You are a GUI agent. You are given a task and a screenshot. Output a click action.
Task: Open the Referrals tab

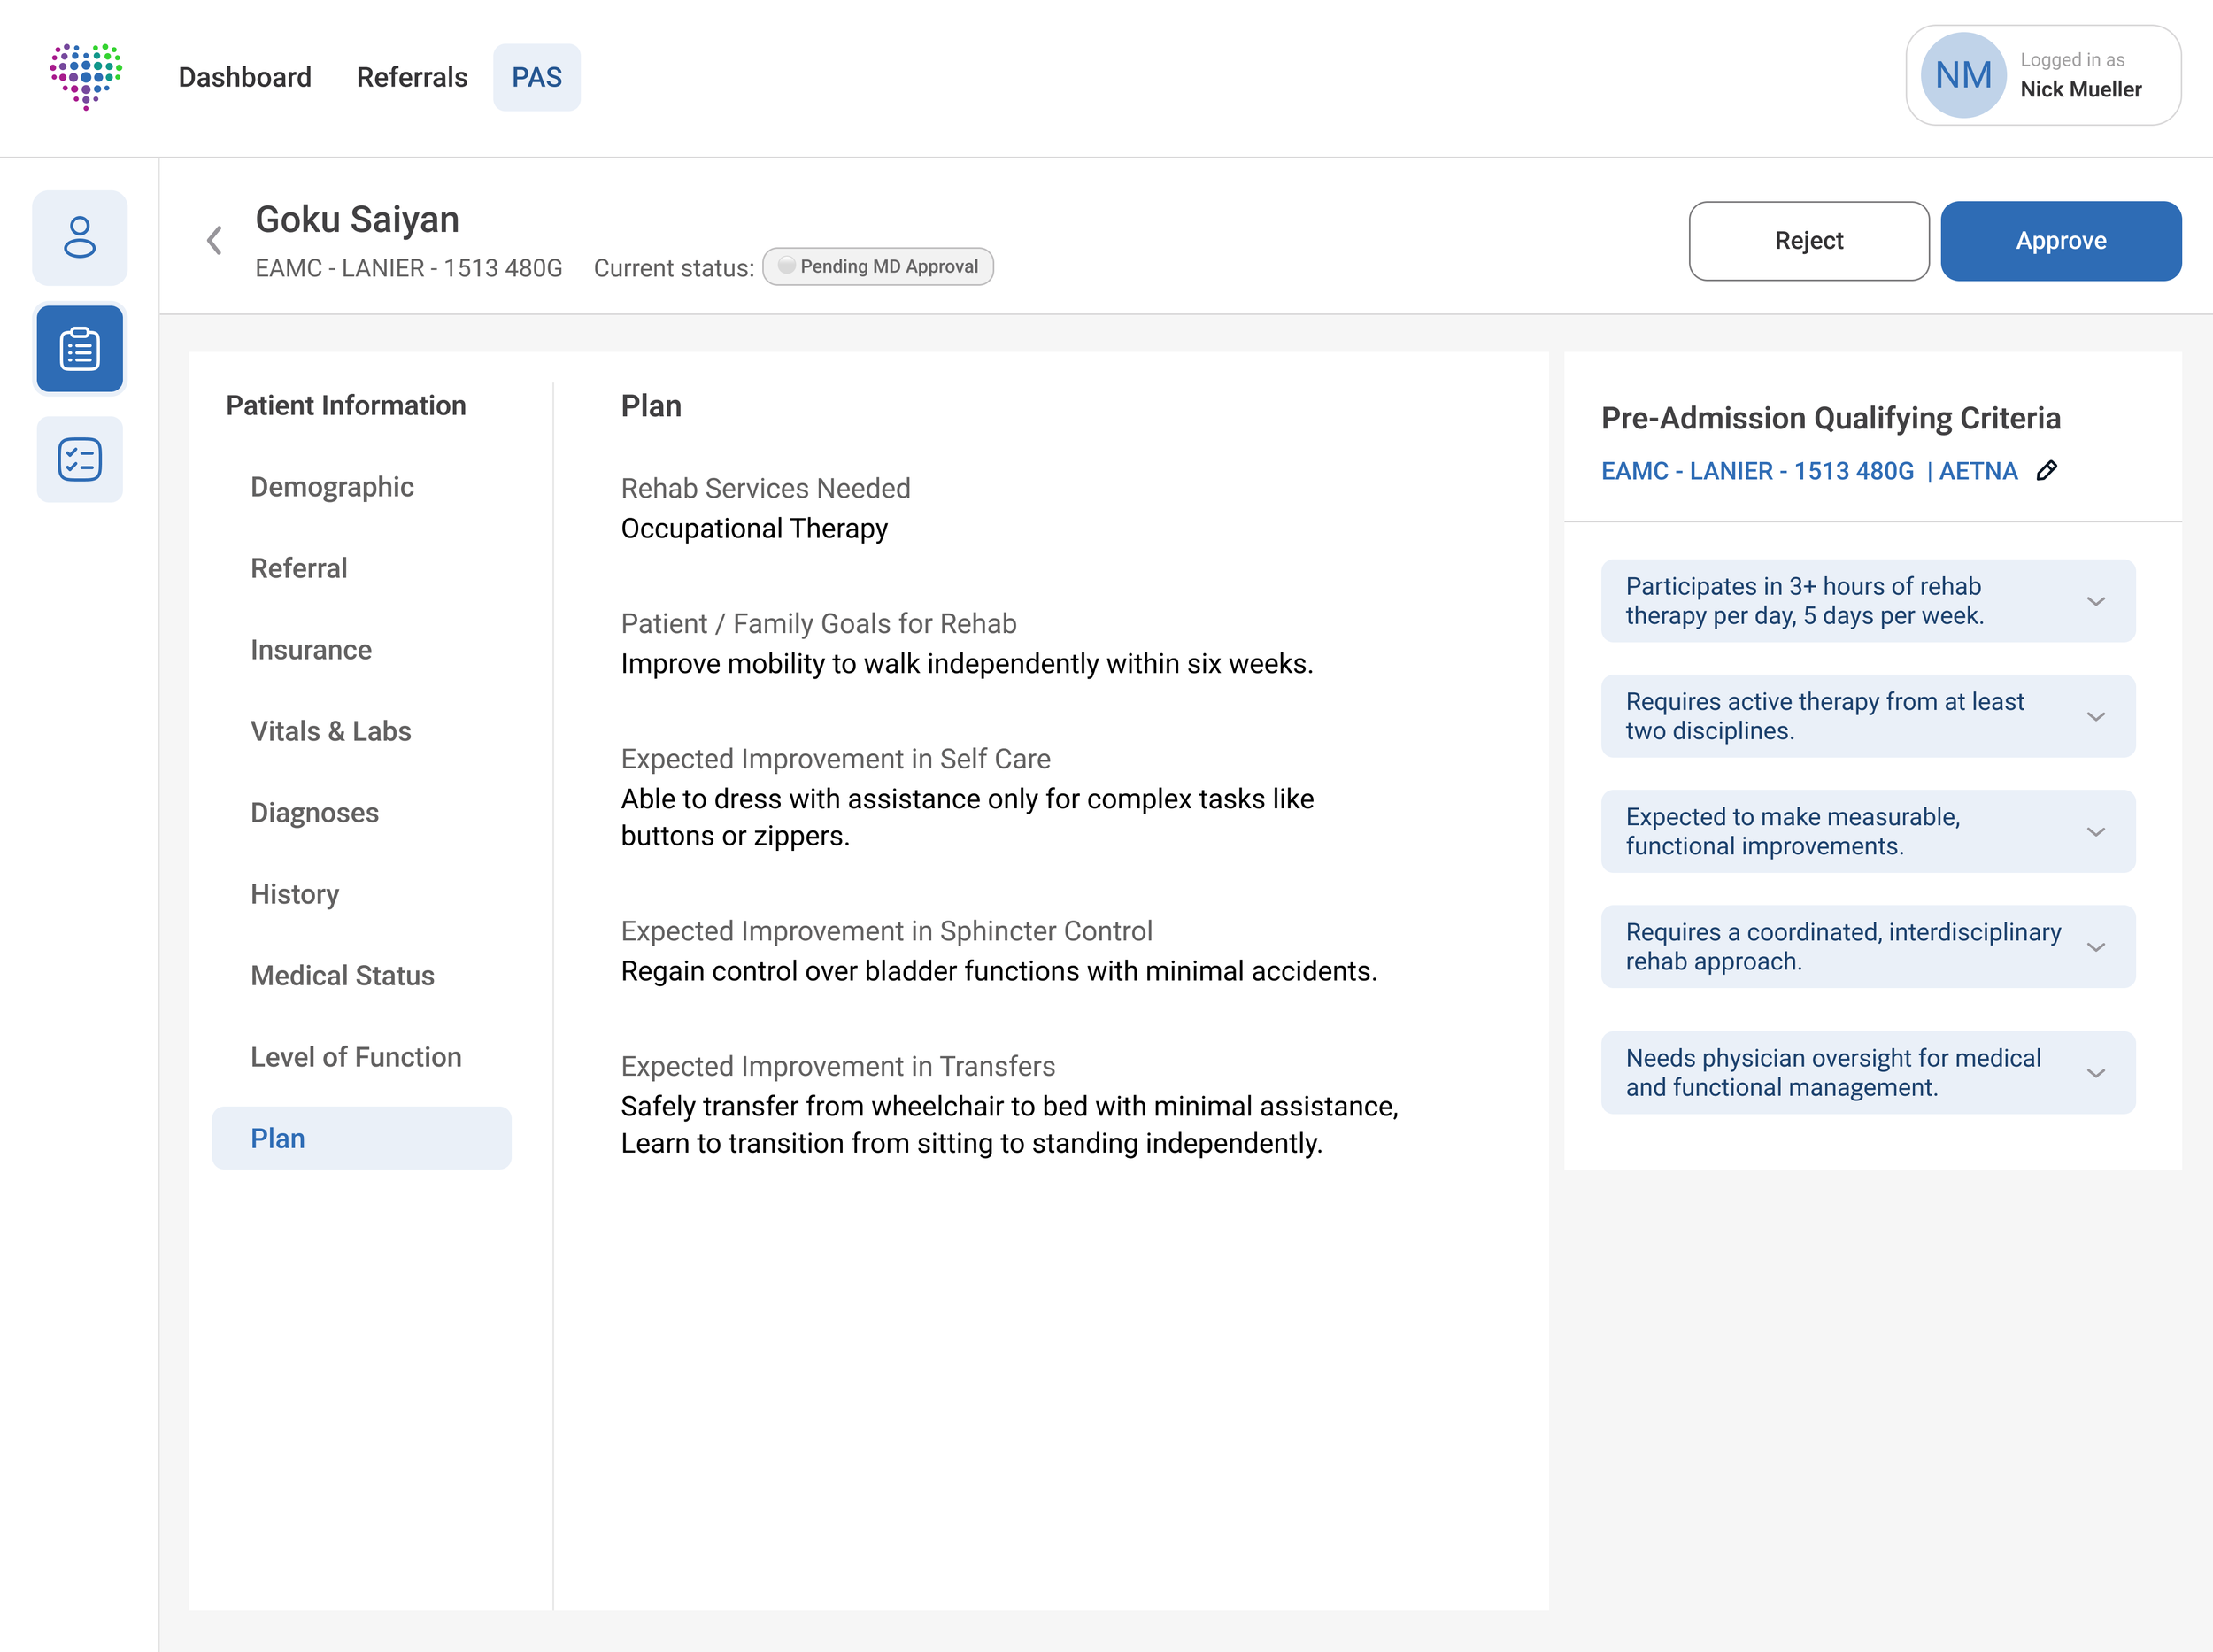pos(412,77)
